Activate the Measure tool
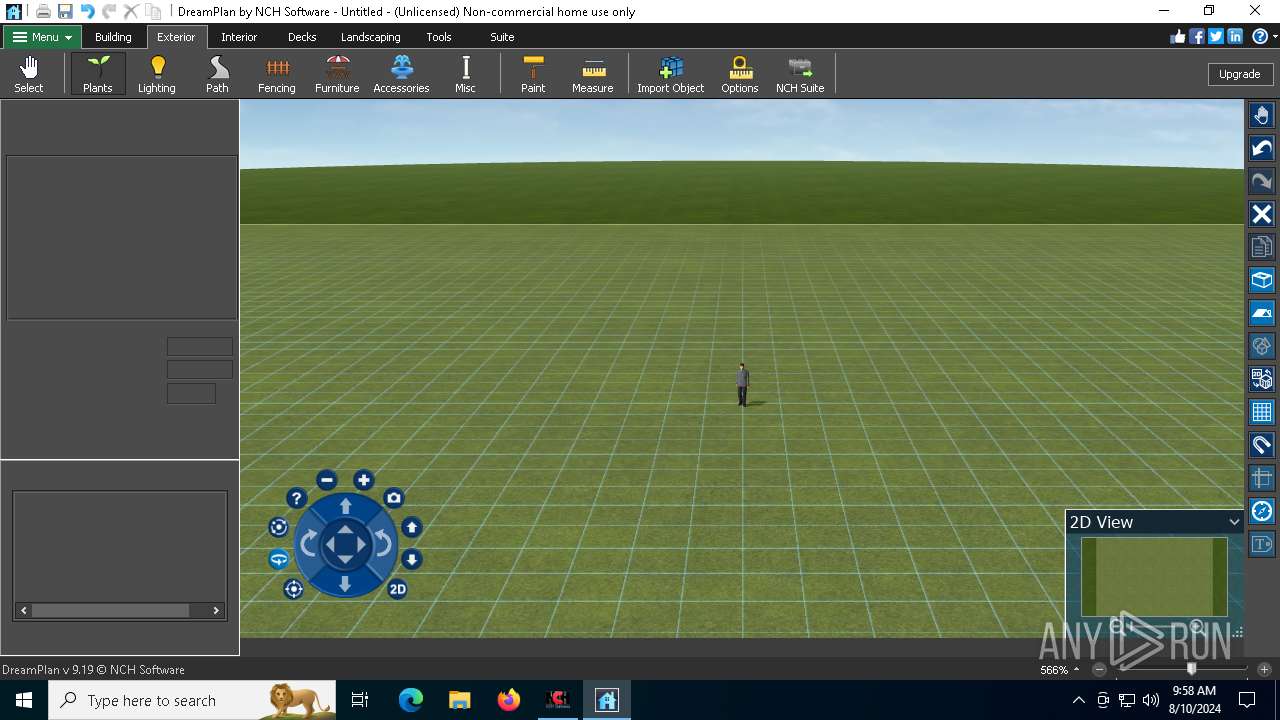 pos(593,74)
